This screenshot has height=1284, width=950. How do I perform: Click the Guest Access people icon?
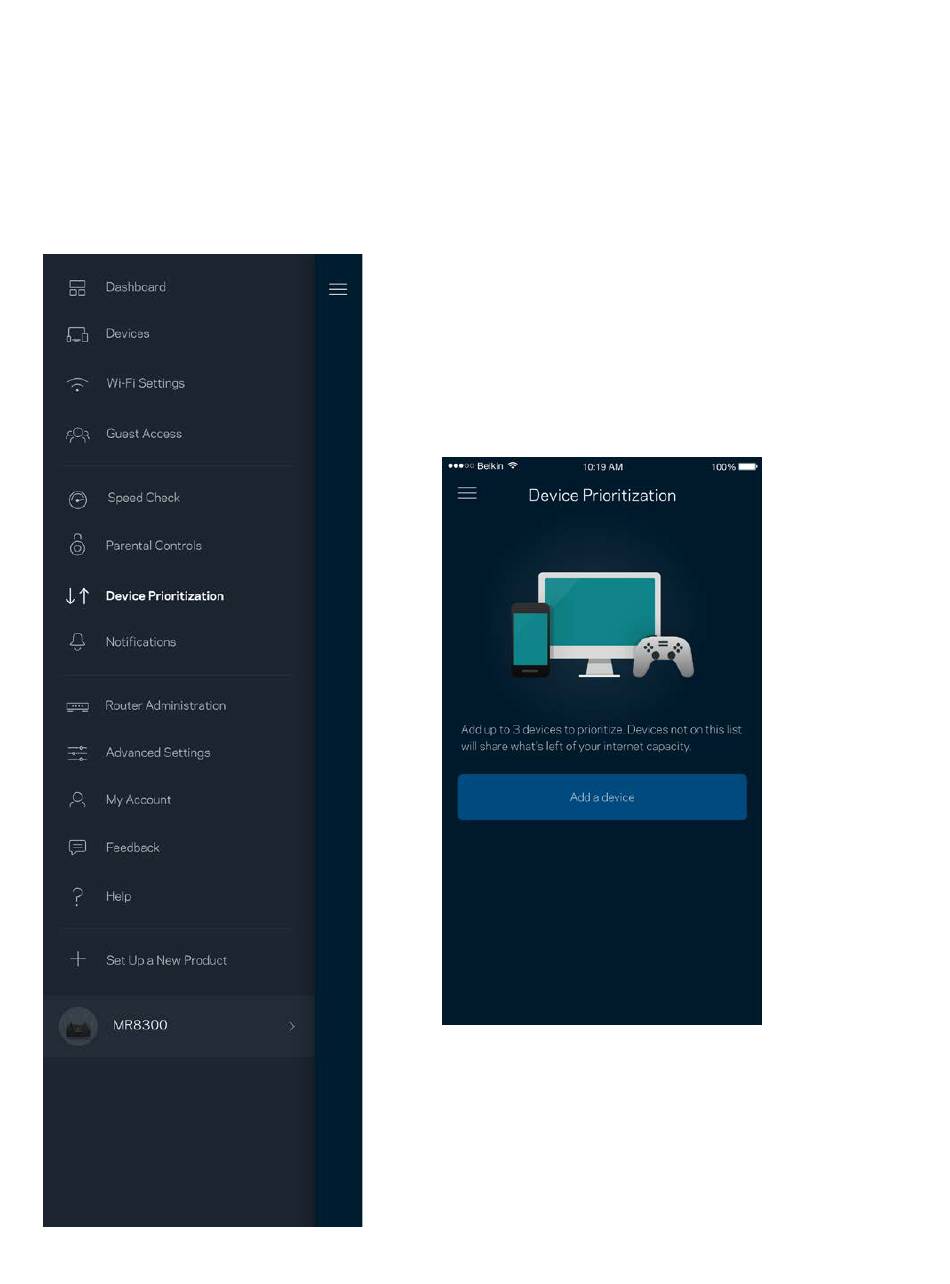tap(77, 434)
